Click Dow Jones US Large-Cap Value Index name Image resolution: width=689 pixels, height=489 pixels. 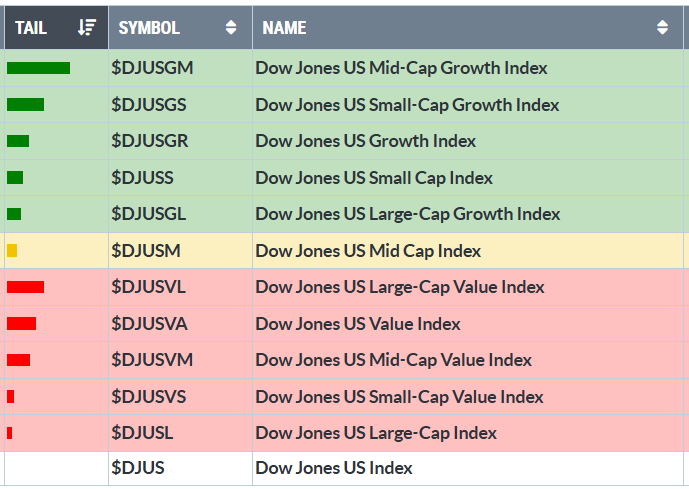pyautogui.click(x=400, y=287)
